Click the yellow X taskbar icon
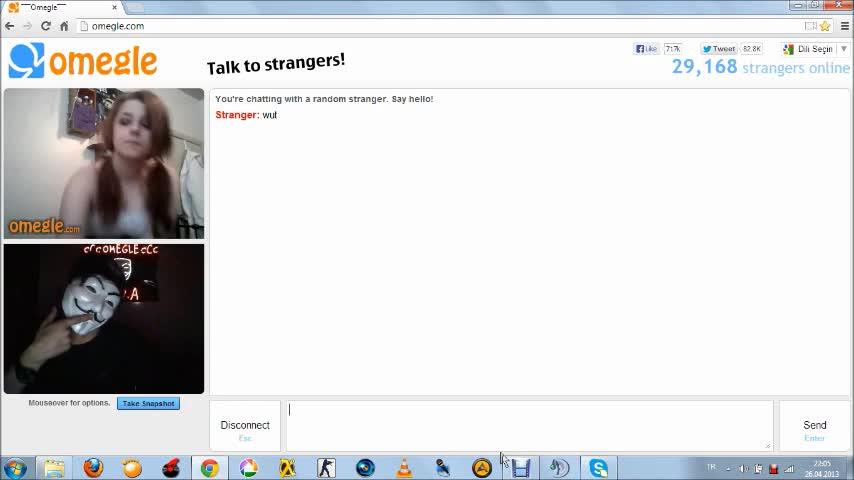The image size is (854, 480). [x=287, y=468]
